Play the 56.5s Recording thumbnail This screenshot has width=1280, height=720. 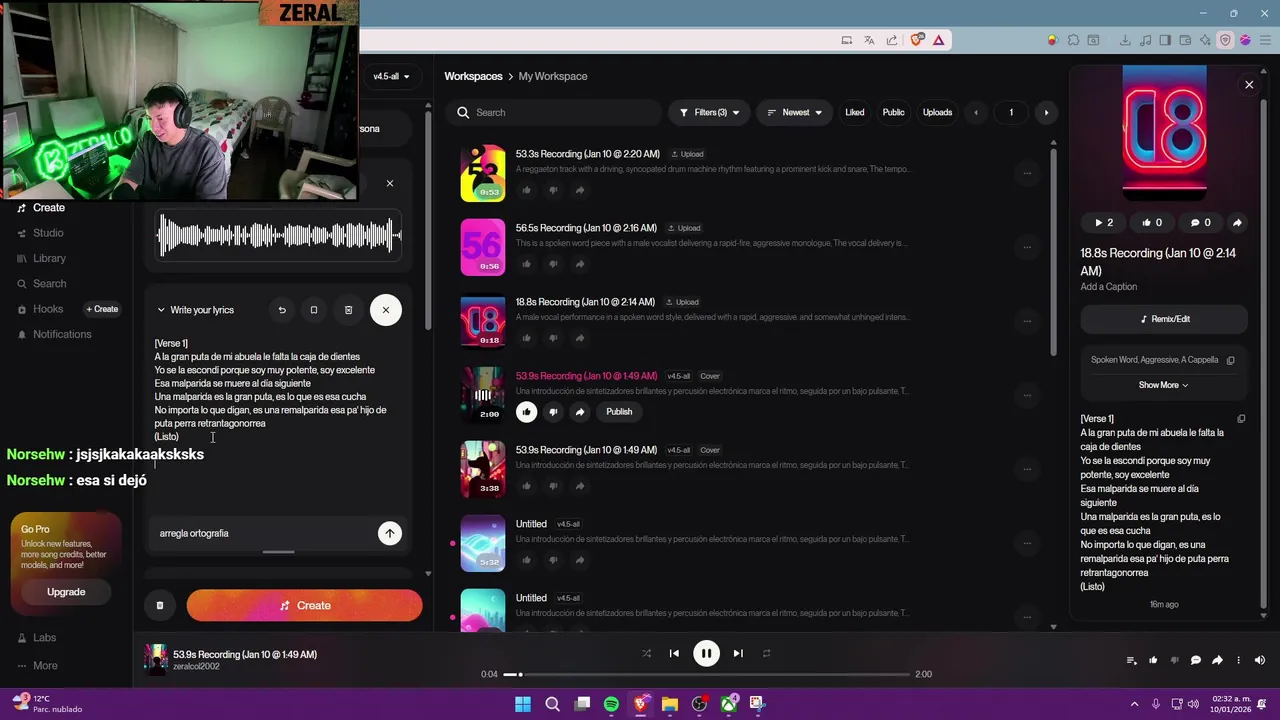pyautogui.click(x=483, y=247)
